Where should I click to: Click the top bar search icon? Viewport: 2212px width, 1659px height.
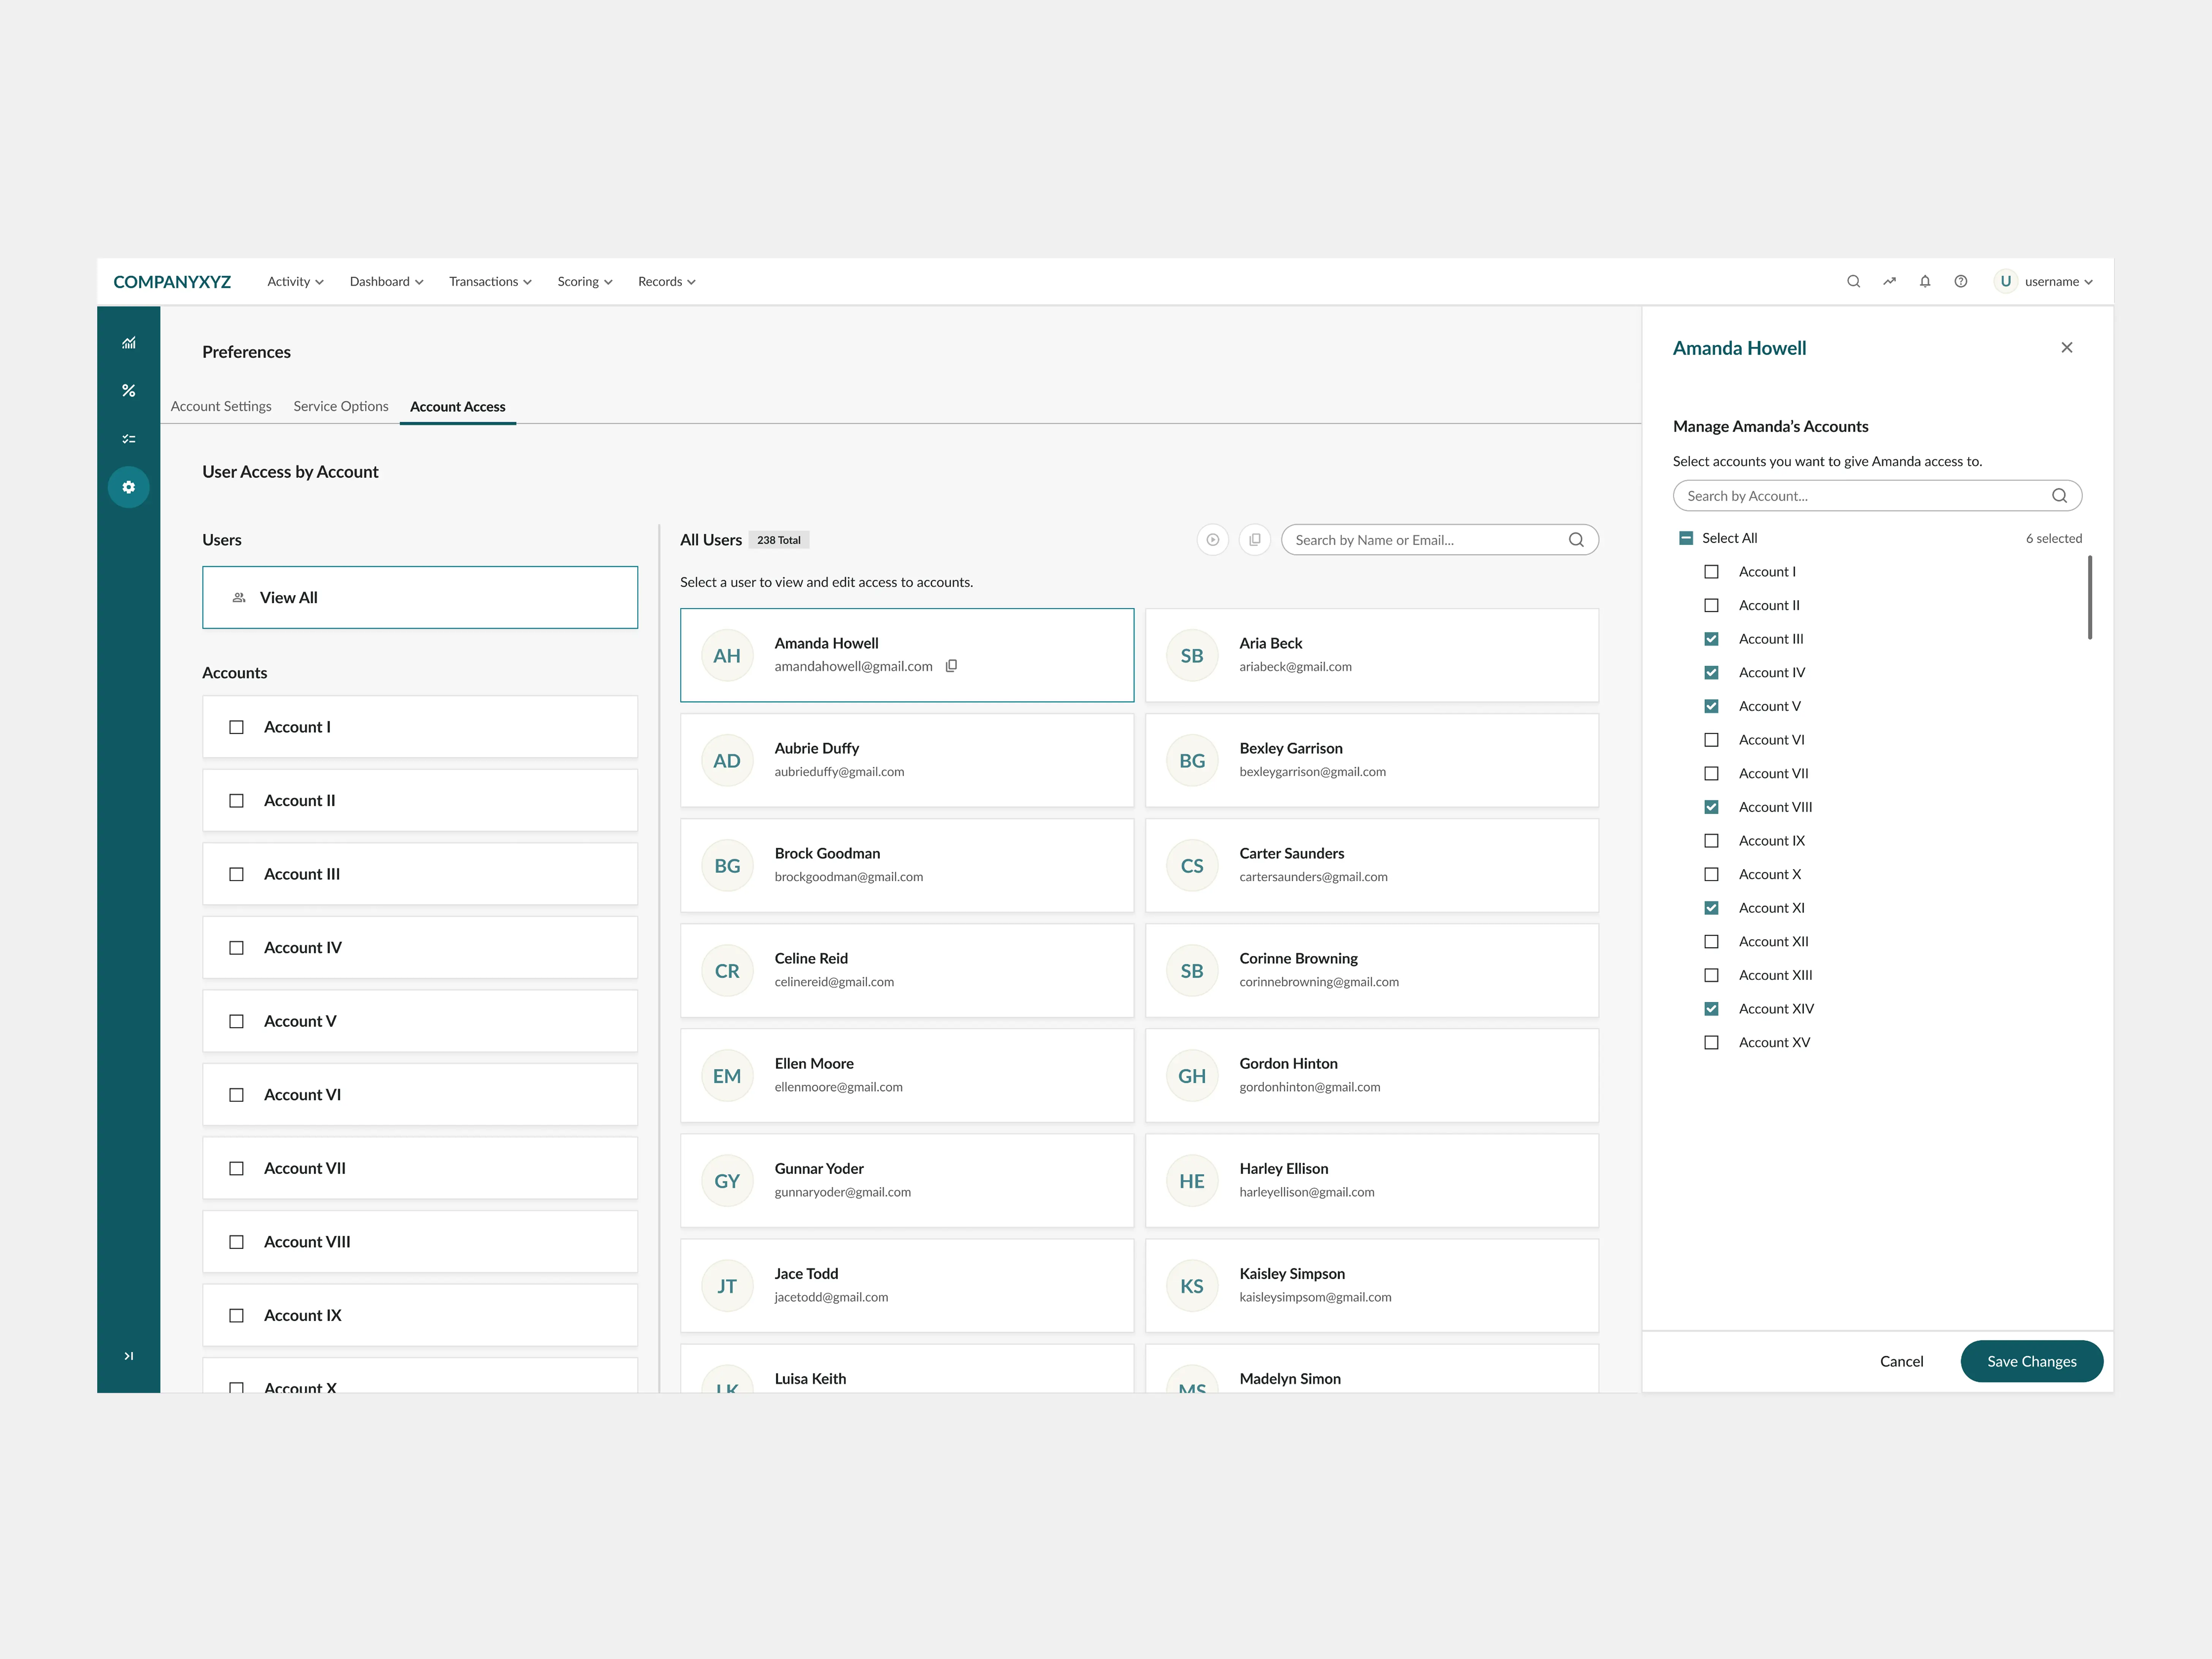pos(1853,282)
